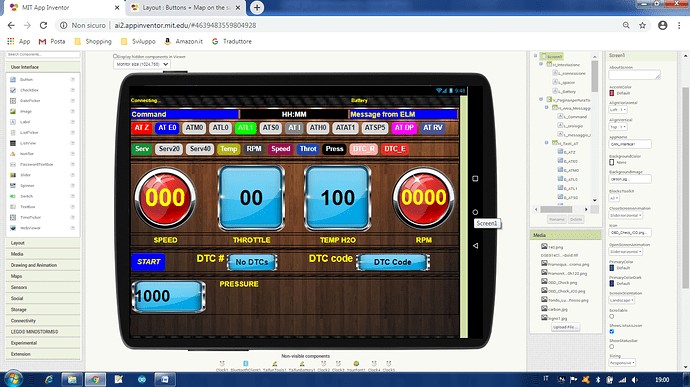
Task: Click the Android back triangle on the tablet preview
Action: tap(475, 246)
